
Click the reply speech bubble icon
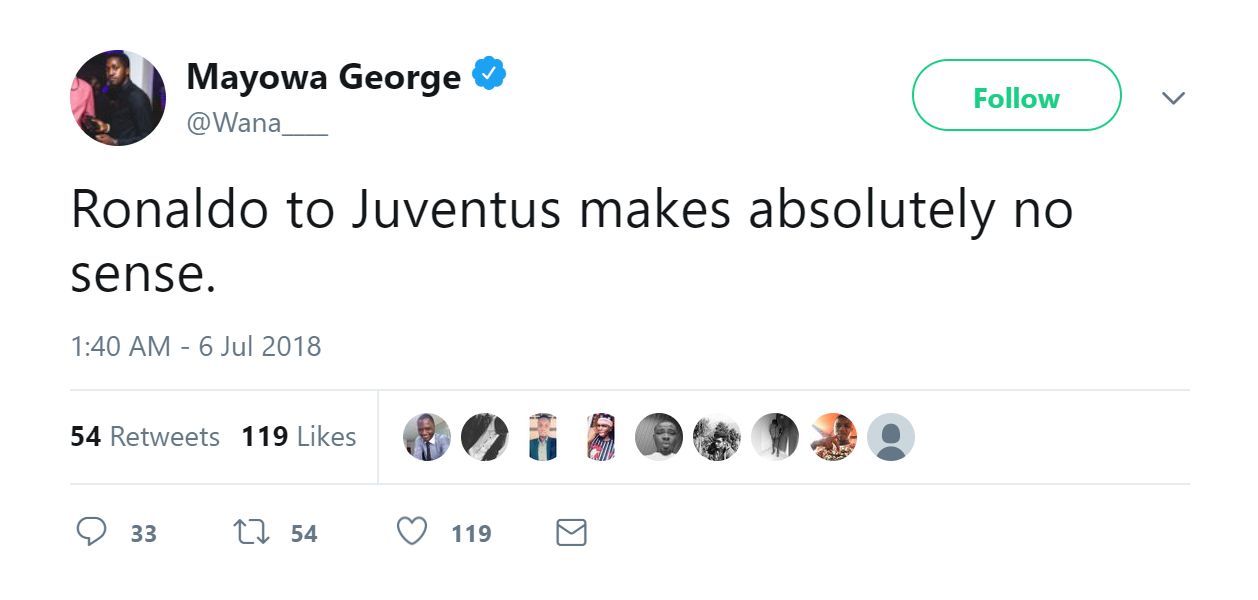(94, 533)
